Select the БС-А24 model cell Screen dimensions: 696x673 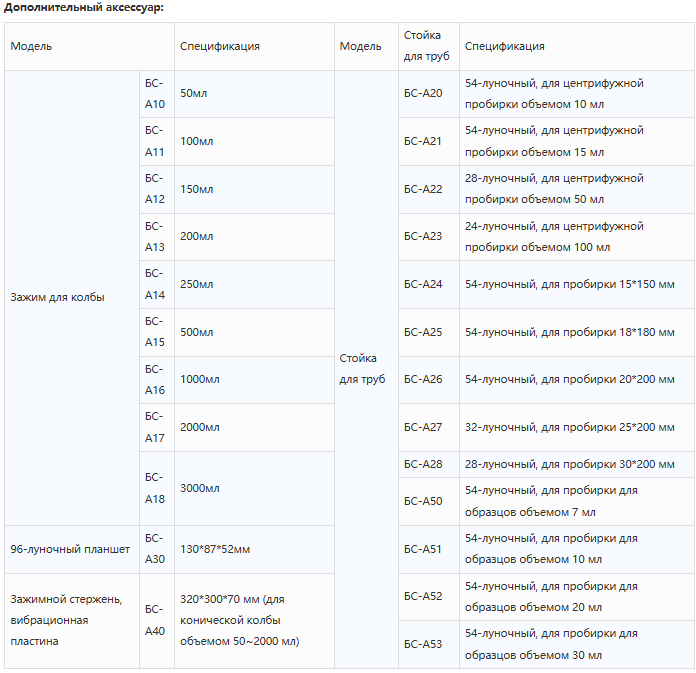pos(428,284)
